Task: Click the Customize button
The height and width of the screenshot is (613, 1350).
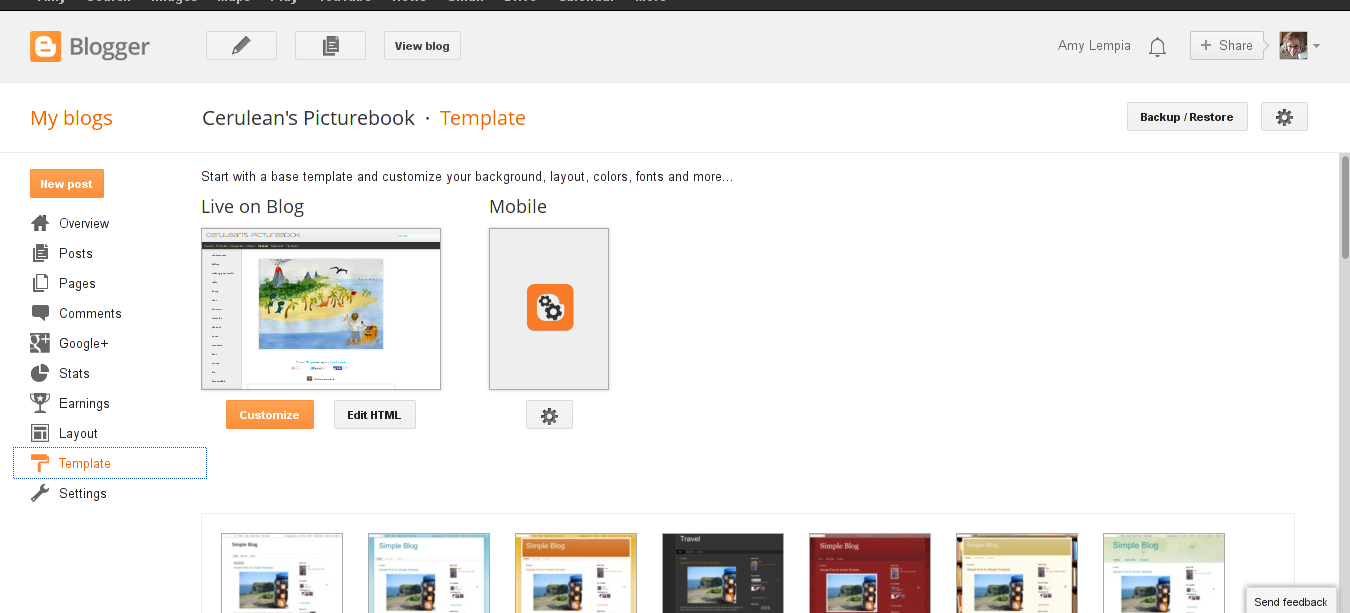Action: [x=269, y=413]
